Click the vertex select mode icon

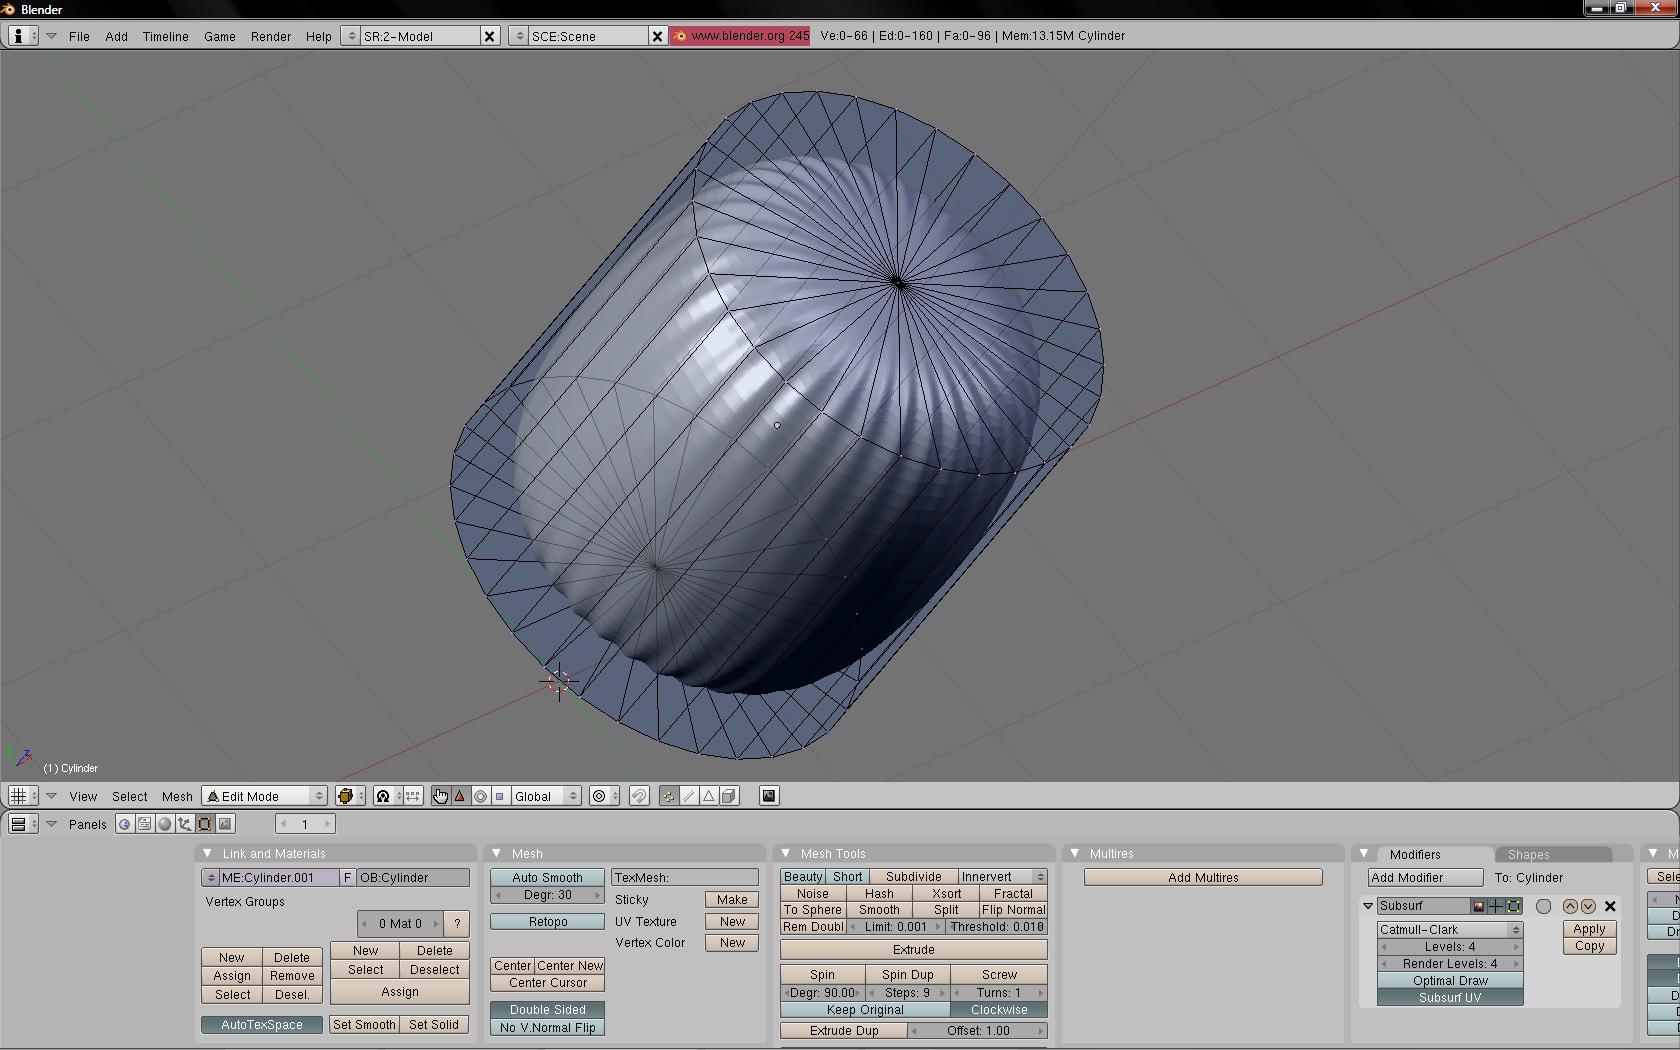(668, 796)
